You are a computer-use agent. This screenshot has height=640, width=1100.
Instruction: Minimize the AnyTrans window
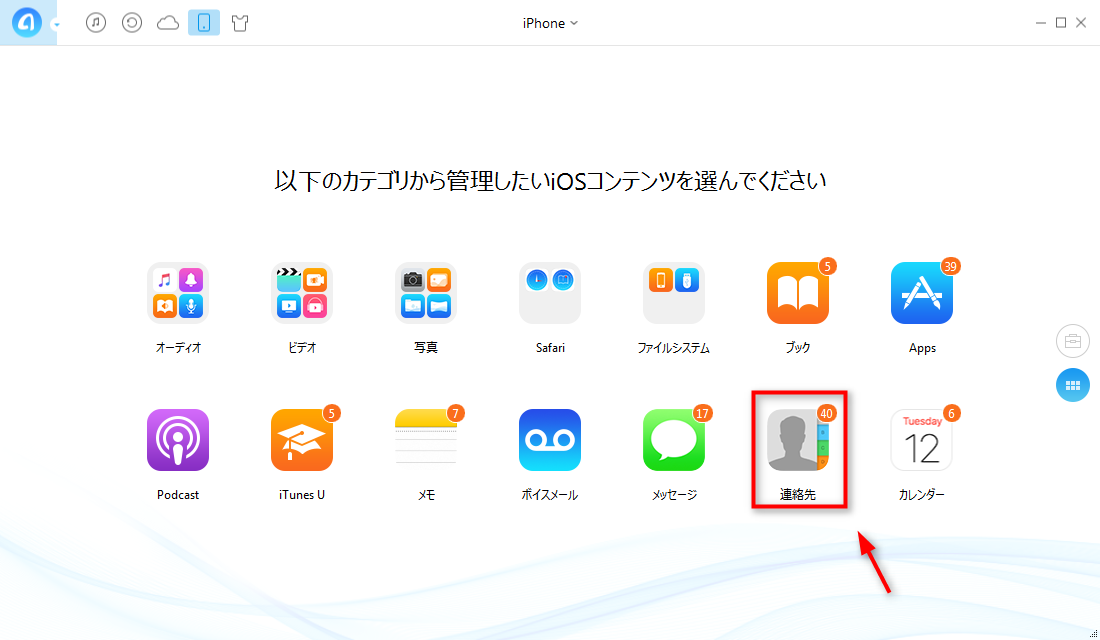tap(1040, 23)
